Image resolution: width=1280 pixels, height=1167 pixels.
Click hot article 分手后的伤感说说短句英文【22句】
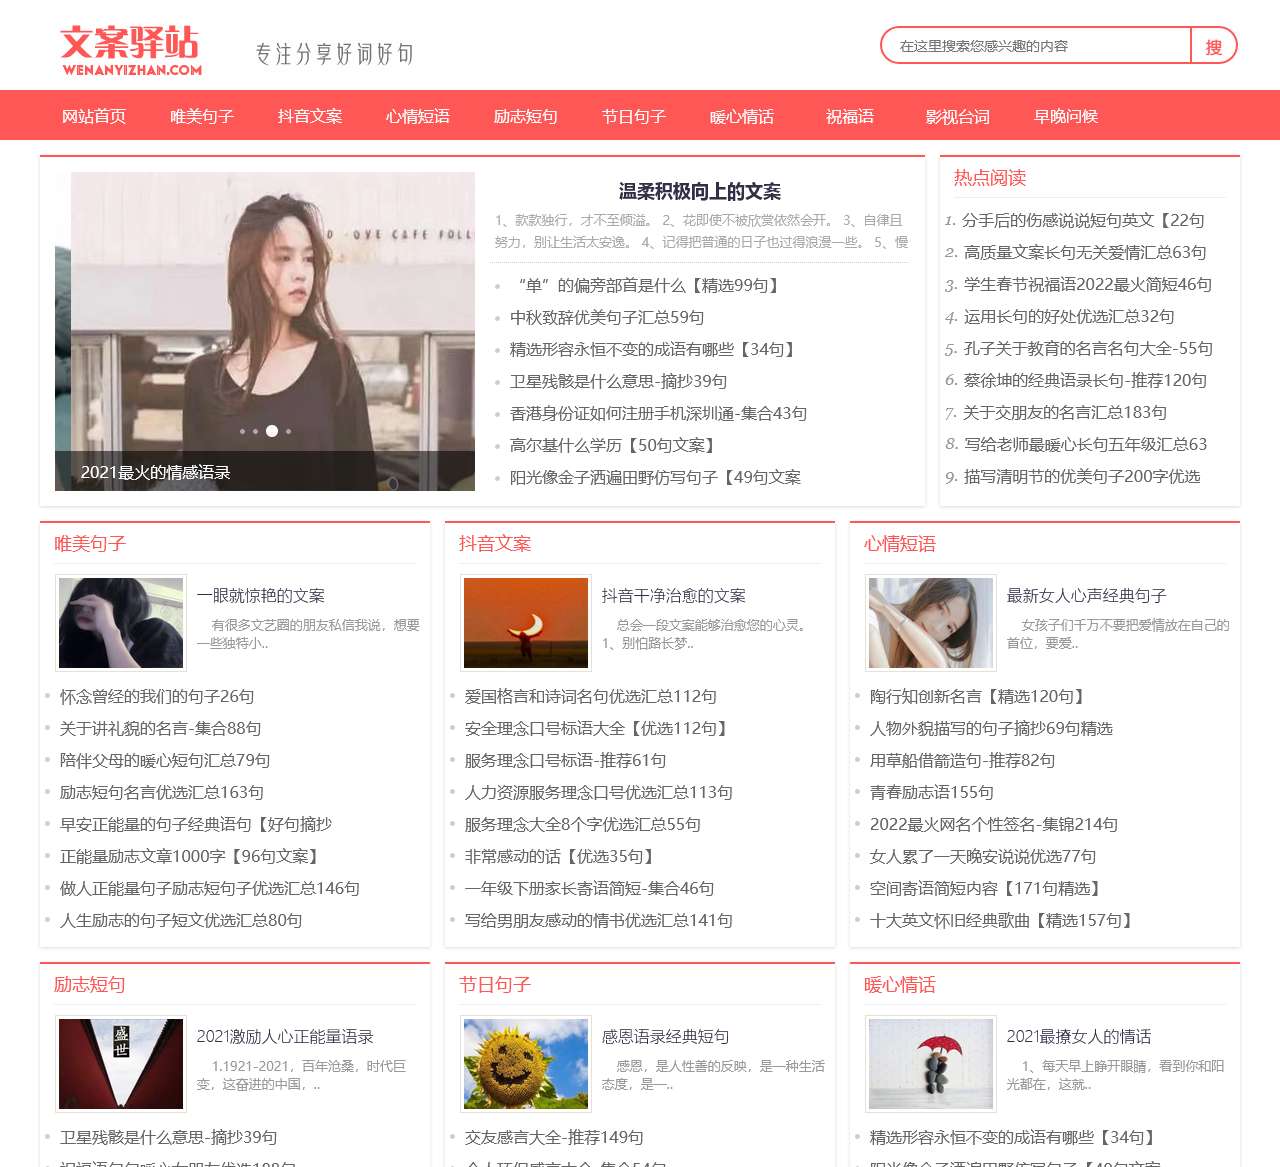(x=1083, y=221)
